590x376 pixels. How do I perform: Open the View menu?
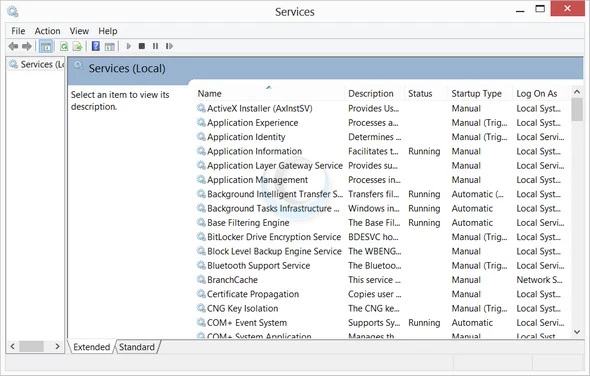point(79,31)
